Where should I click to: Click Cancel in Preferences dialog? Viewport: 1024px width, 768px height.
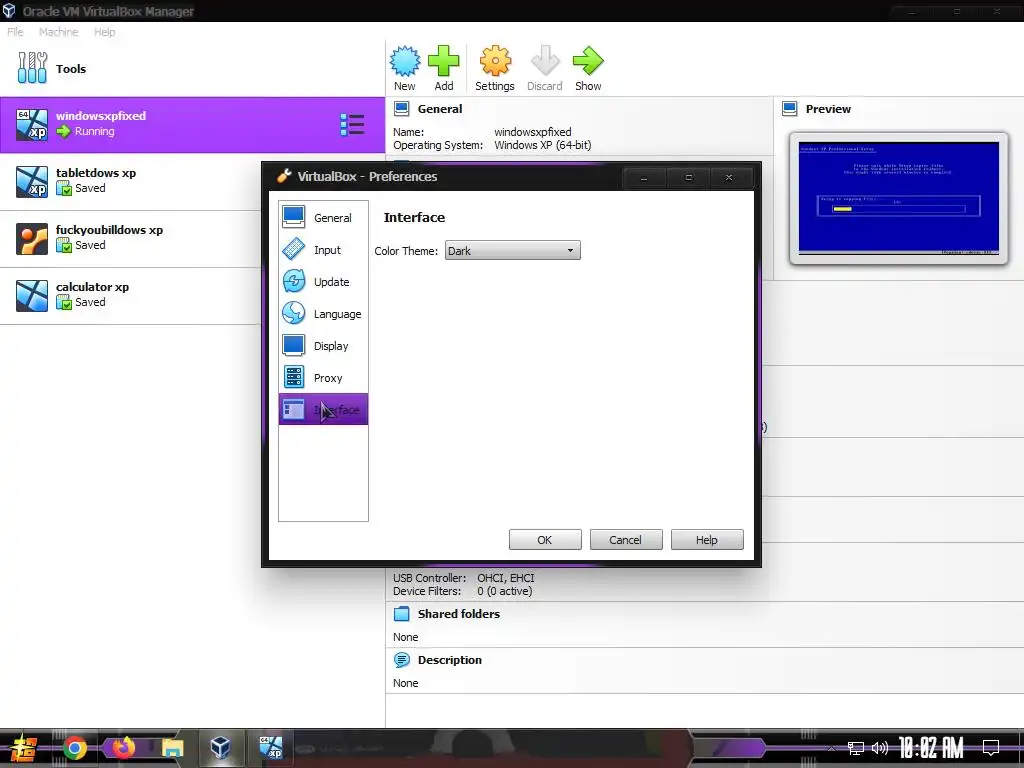(626, 540)
